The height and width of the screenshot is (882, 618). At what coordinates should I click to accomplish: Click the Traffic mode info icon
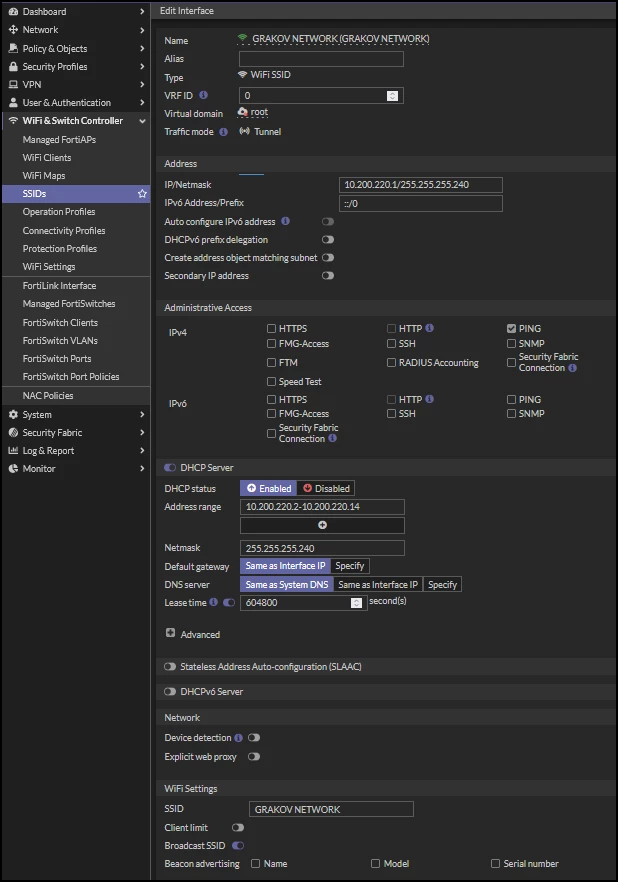click(223, 132)
